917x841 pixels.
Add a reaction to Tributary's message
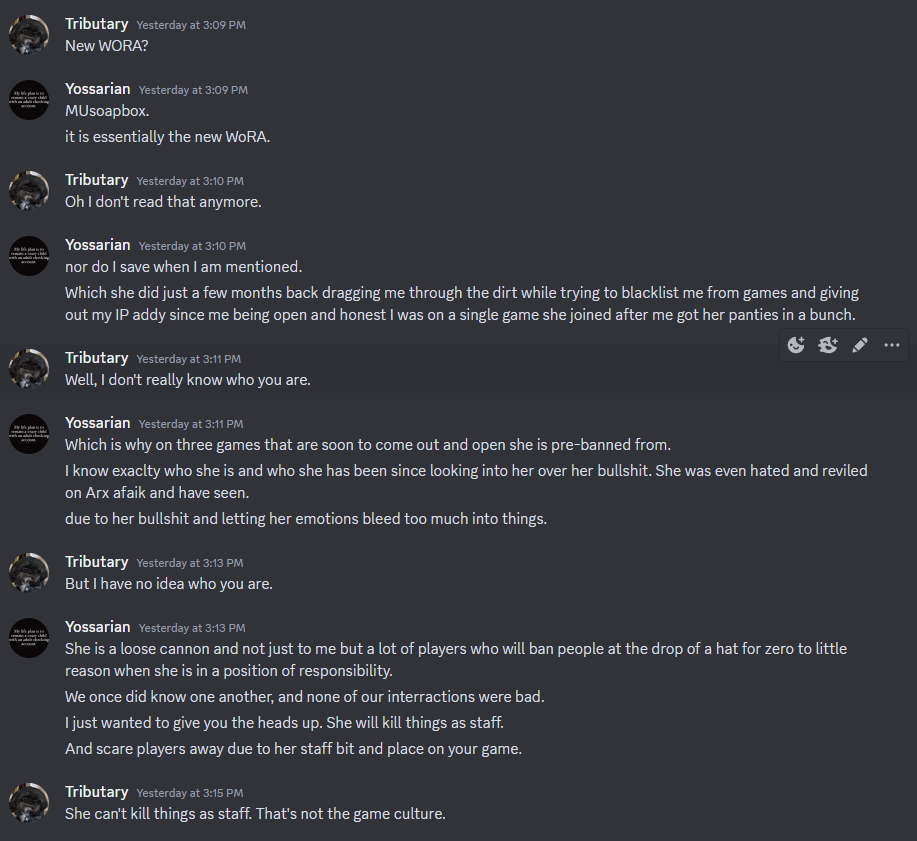click(795, 344)
